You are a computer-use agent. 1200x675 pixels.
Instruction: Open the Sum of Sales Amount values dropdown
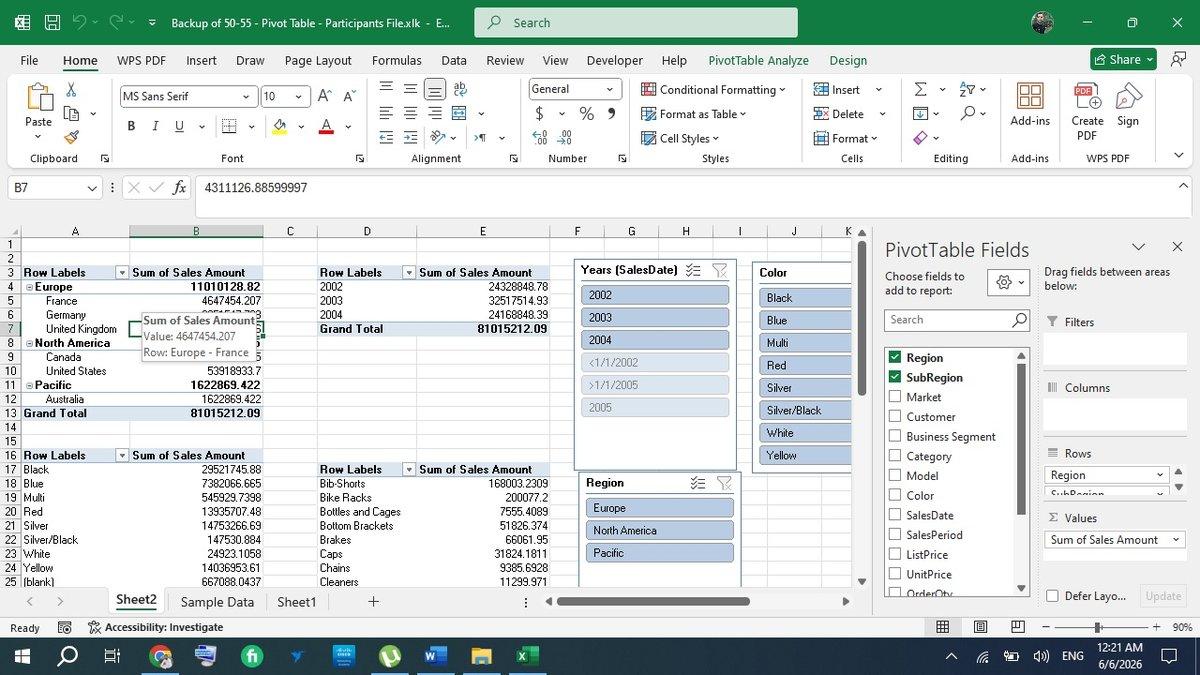pyautogui.click(x=1175, y=540)
